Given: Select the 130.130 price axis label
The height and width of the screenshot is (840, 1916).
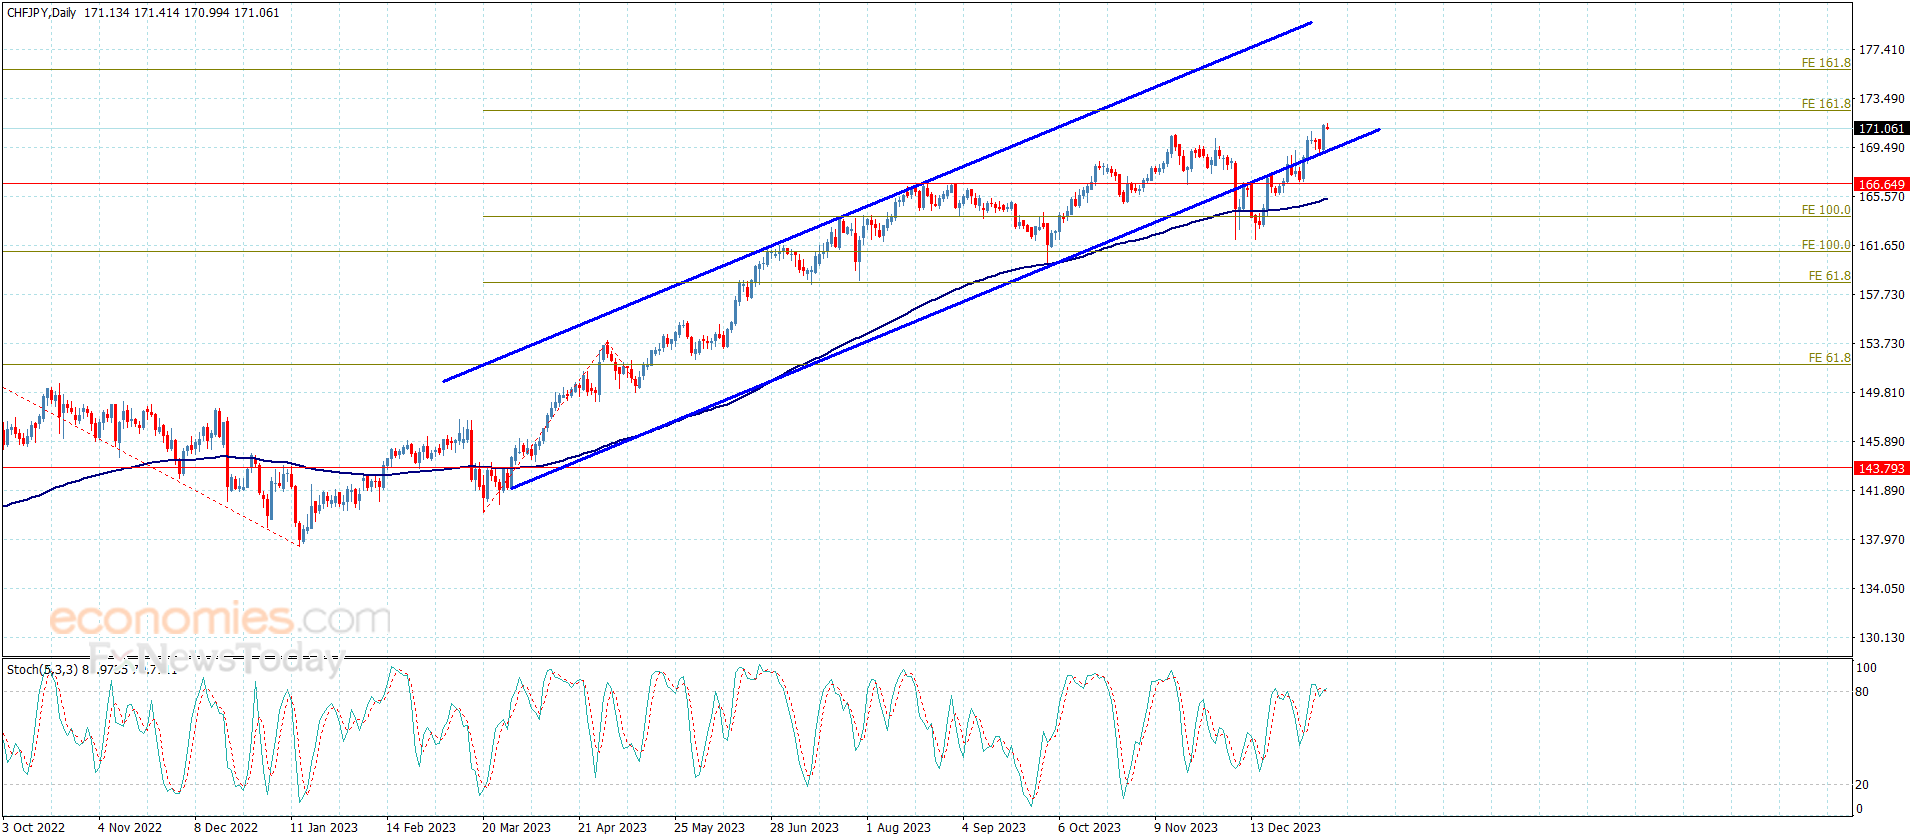Looking at the screenshot, I should pyautogui.click(x=1881, y=638).
